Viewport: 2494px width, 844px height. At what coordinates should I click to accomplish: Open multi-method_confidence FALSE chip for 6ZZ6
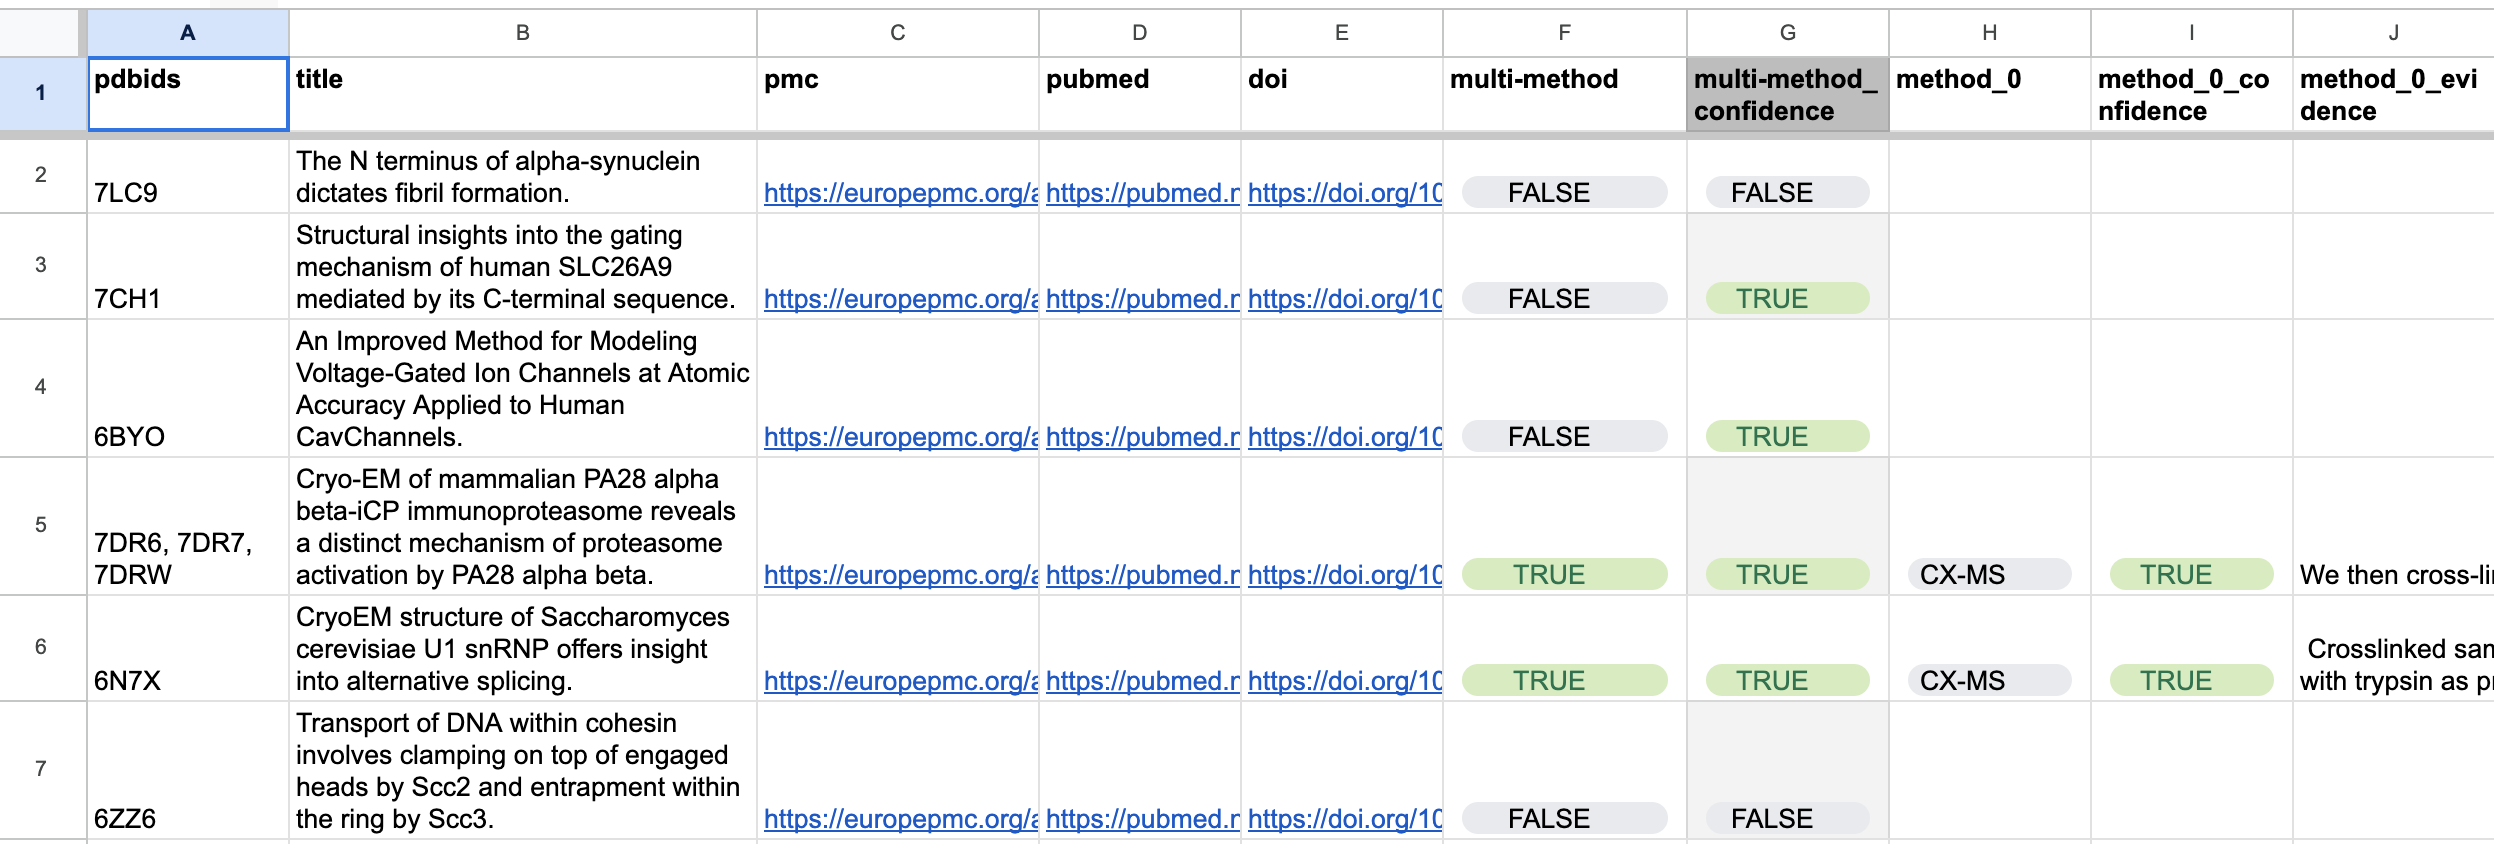point(1787,818)
